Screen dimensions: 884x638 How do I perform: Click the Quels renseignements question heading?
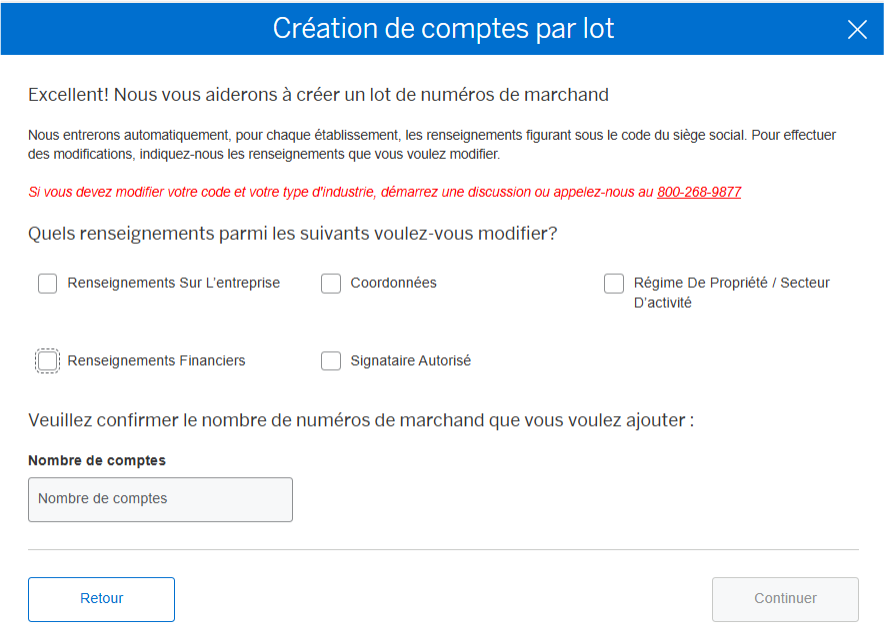click(x=292, y=234)
